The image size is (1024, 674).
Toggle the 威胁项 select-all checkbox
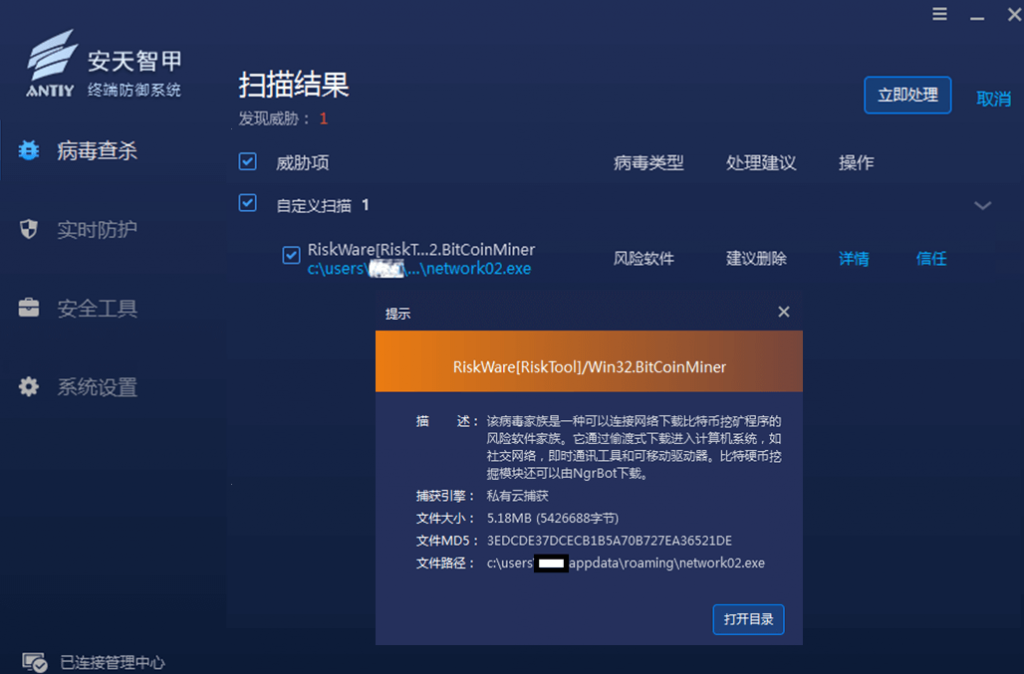[248, 162]
